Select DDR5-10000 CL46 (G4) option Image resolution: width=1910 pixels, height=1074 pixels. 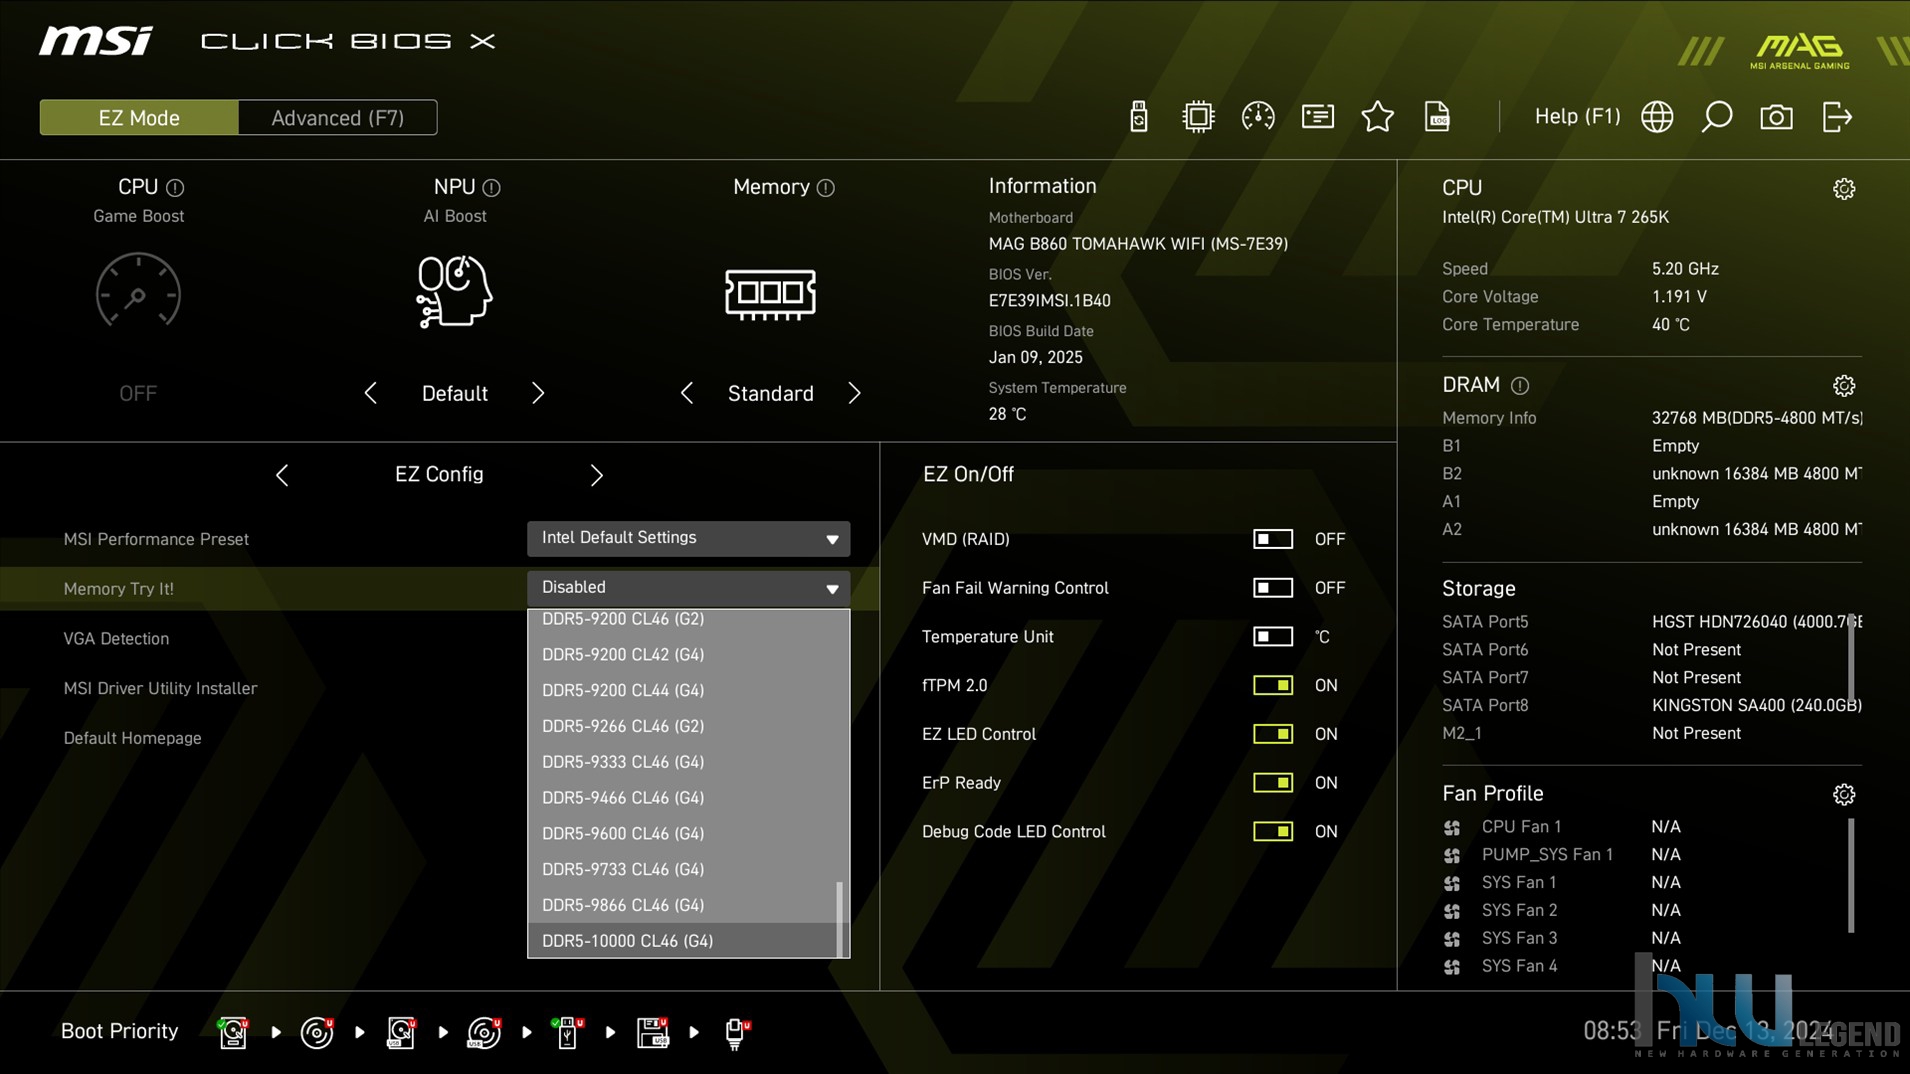[682, 941]
